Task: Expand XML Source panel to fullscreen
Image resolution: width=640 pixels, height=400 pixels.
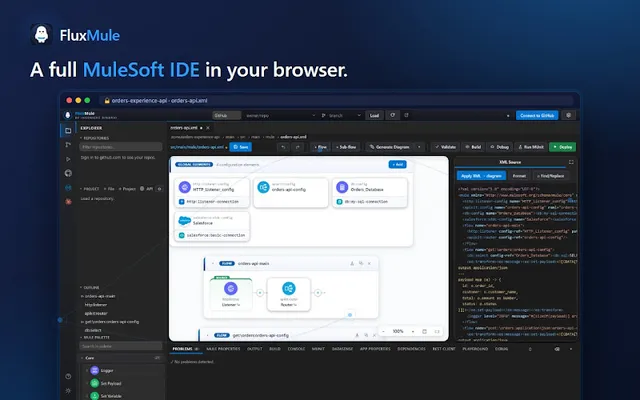Action: pyautogui.click(x=571, y=162)
